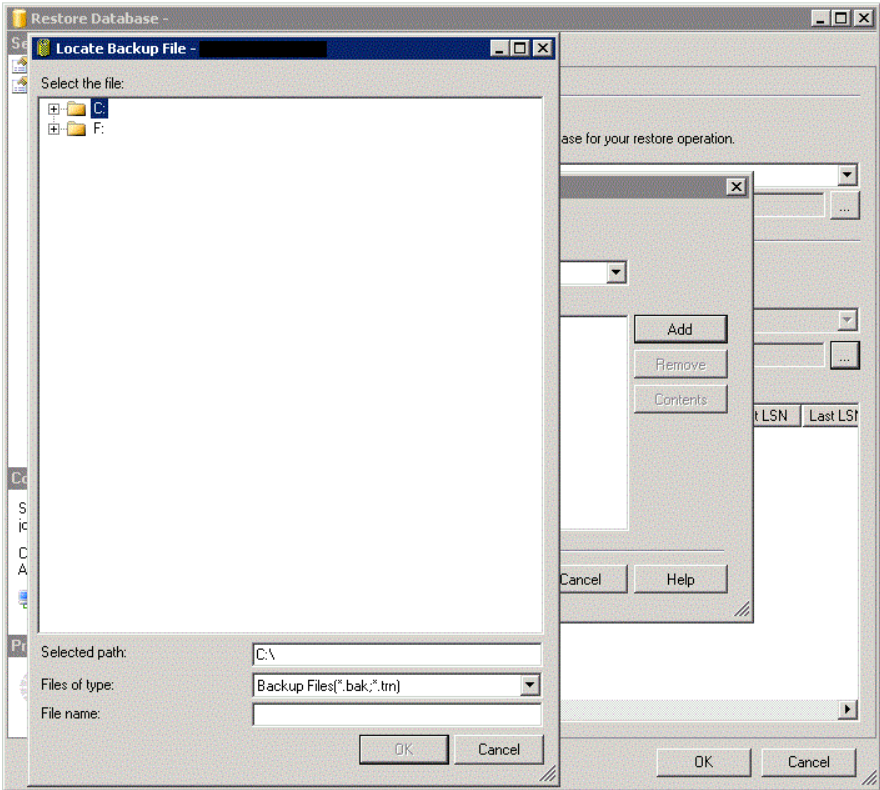Cancel the Restore Database window
This screenshot has width=880, height=790.
pos(809,762)
